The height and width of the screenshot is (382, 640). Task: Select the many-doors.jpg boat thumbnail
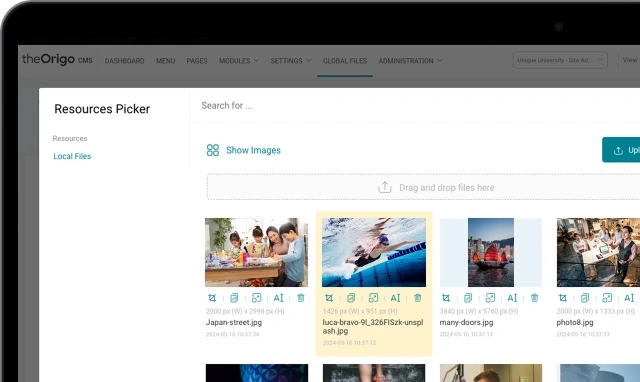pos(491,252)
